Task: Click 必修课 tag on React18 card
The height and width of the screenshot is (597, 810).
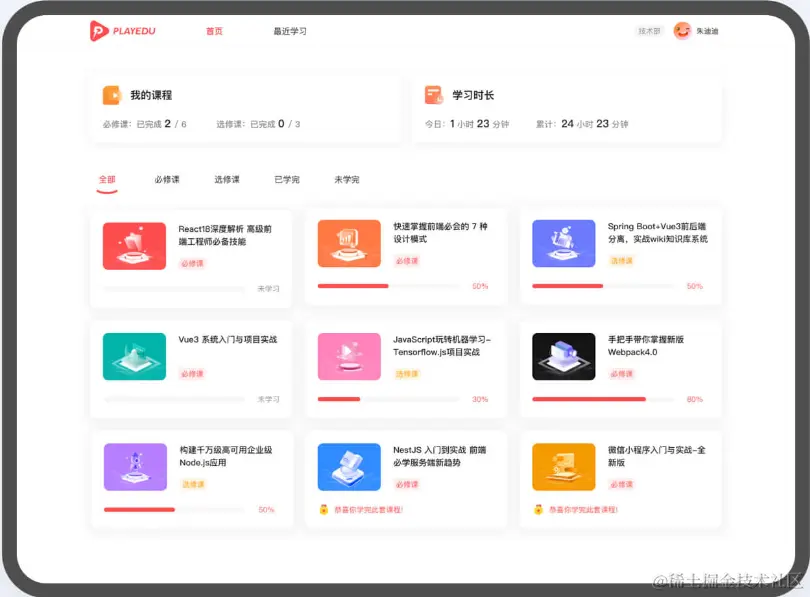Action: 192,263
